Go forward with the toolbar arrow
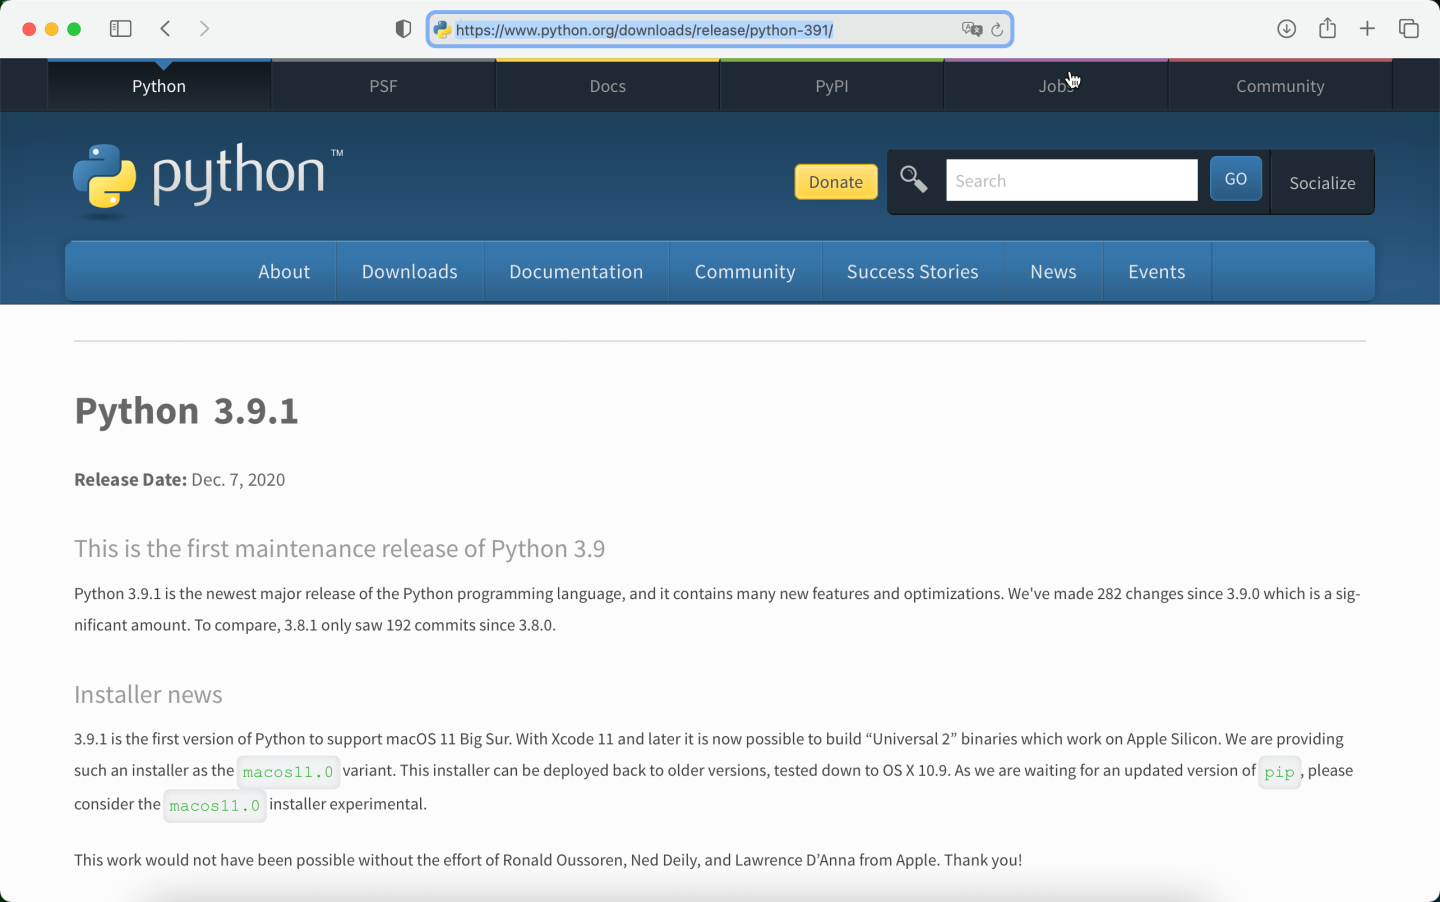Image resolution: width=1440 pixels, height=902 pixels. [204, 29]
